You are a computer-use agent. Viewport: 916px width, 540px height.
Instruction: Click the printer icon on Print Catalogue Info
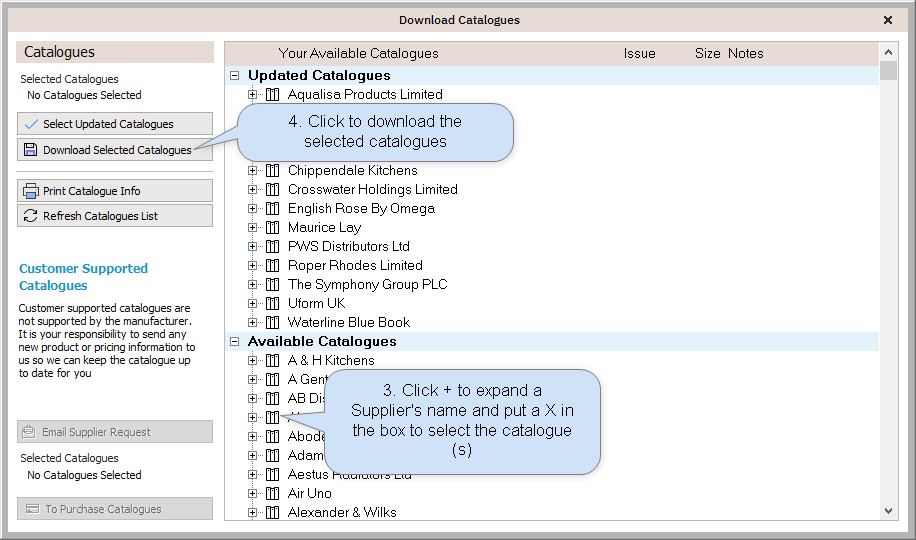[x=30, y=191]
